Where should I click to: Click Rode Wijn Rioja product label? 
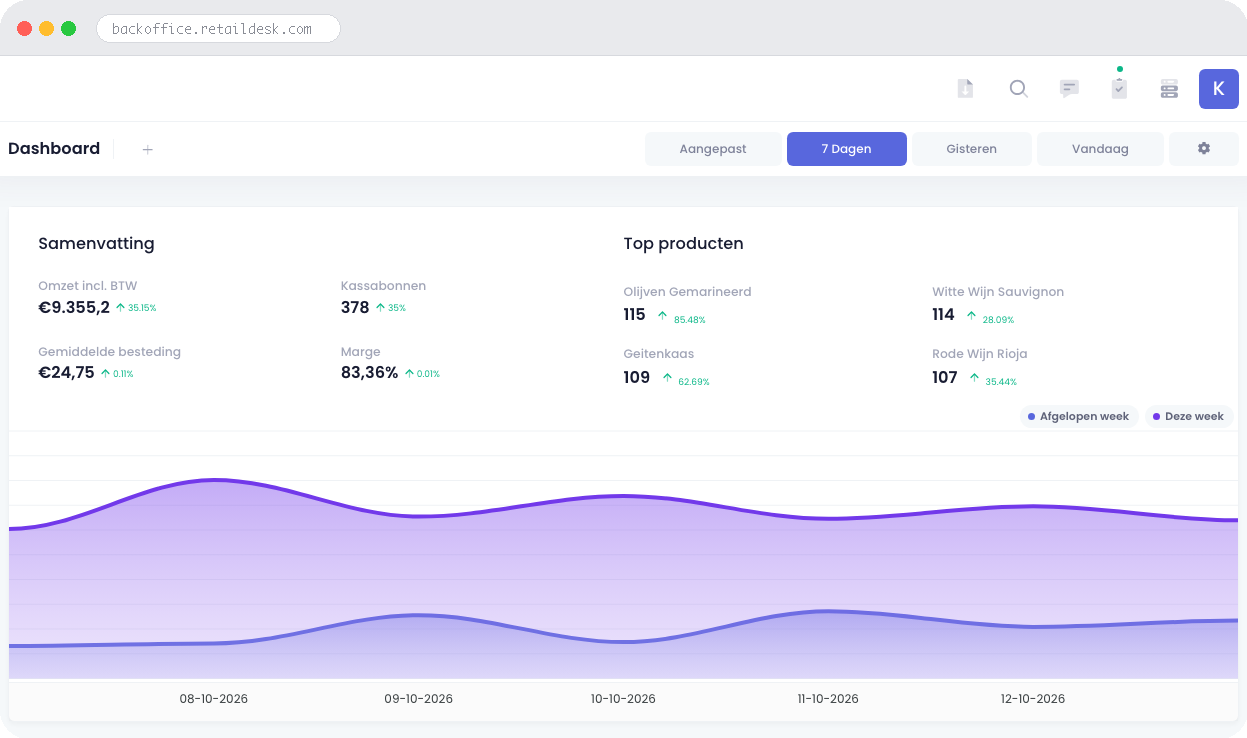(979, 354)
